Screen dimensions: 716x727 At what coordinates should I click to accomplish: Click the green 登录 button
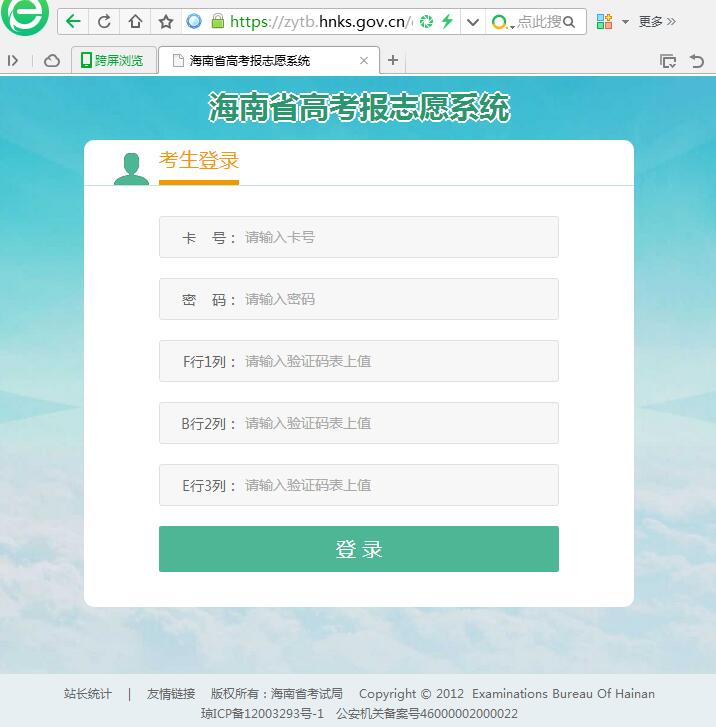(x=358, y=549)
